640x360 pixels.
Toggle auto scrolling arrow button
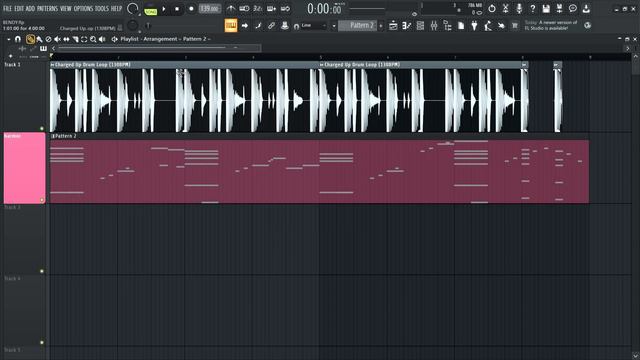244,25
